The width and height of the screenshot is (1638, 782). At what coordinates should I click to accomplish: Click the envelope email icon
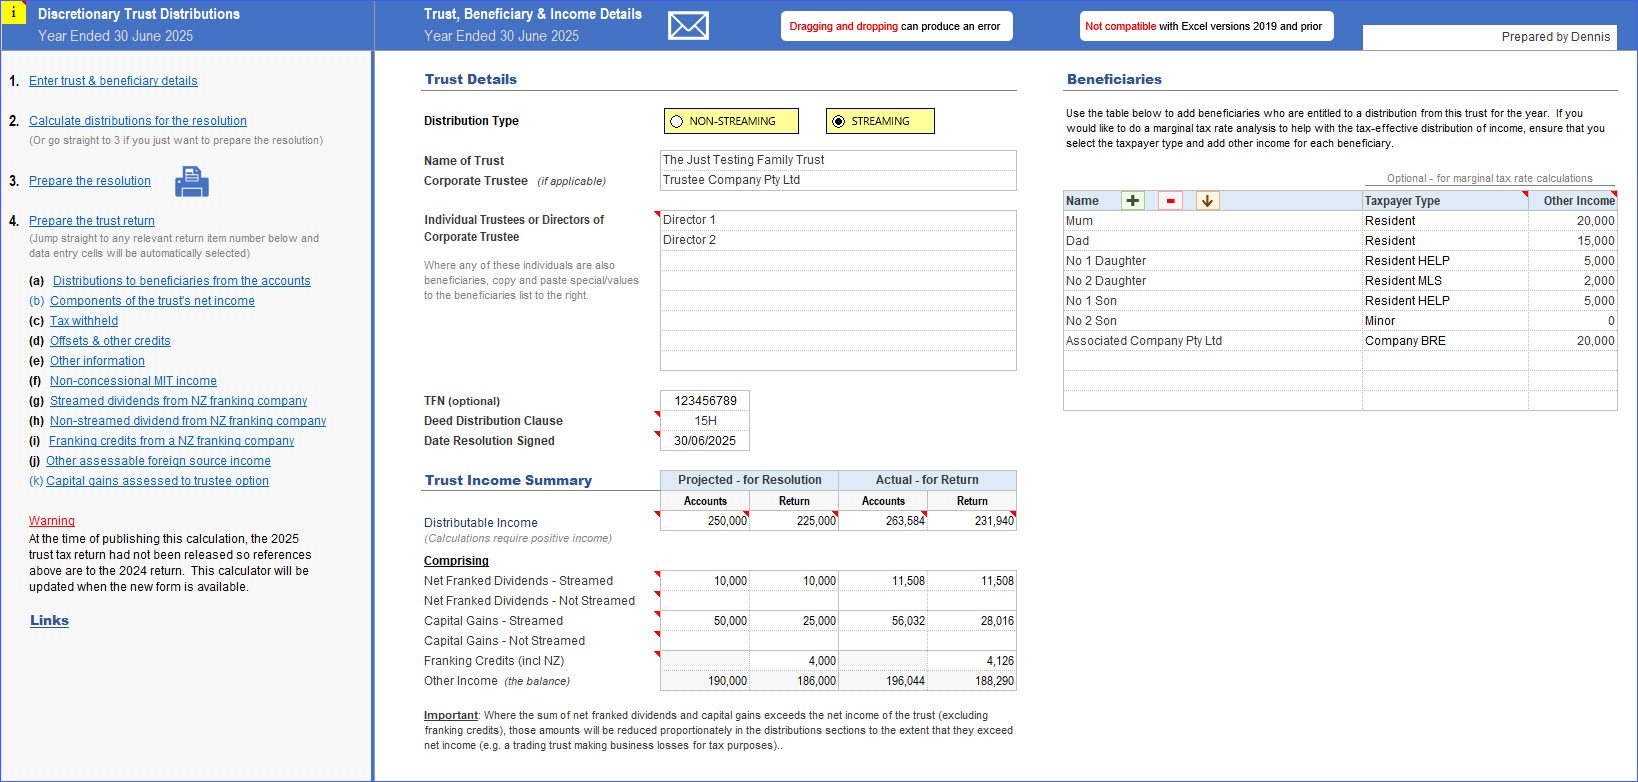pyautogui.click(x=688, y=26)
